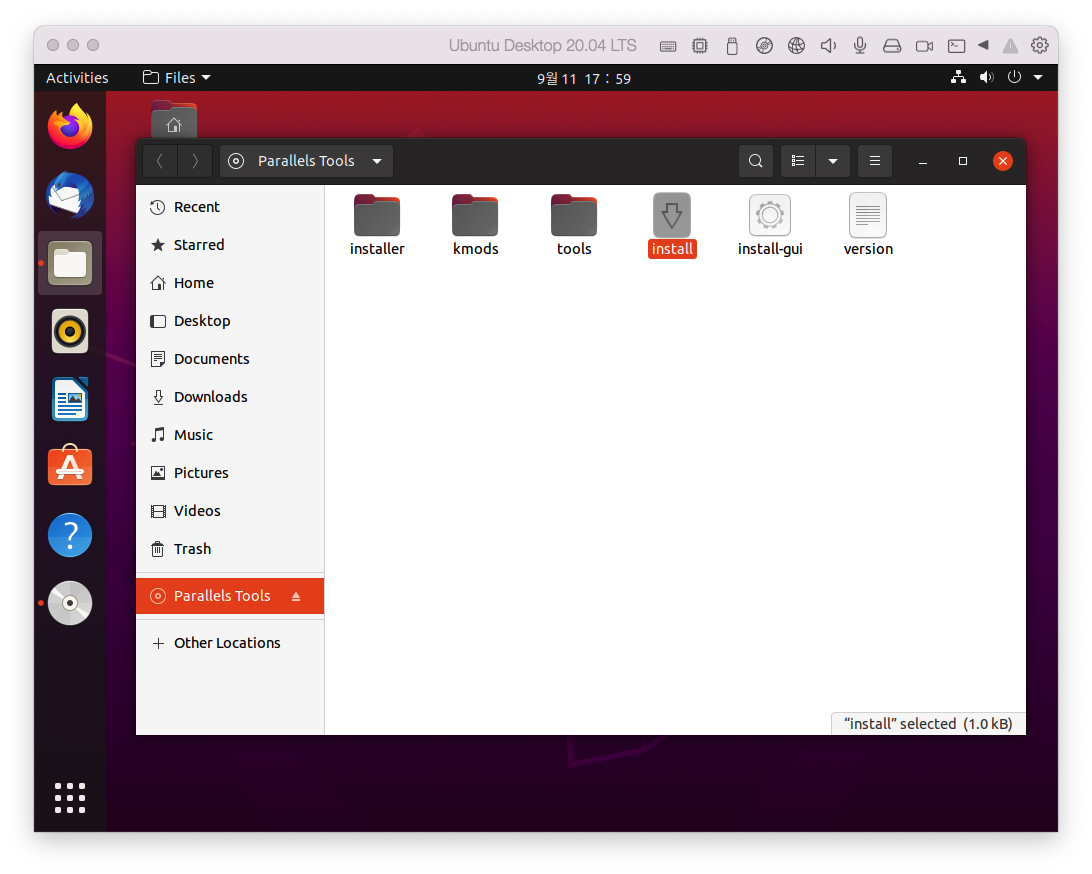Screen dimensions: 1092x874
Task: Click the Parallels keyboard icon
Action: 668,46
